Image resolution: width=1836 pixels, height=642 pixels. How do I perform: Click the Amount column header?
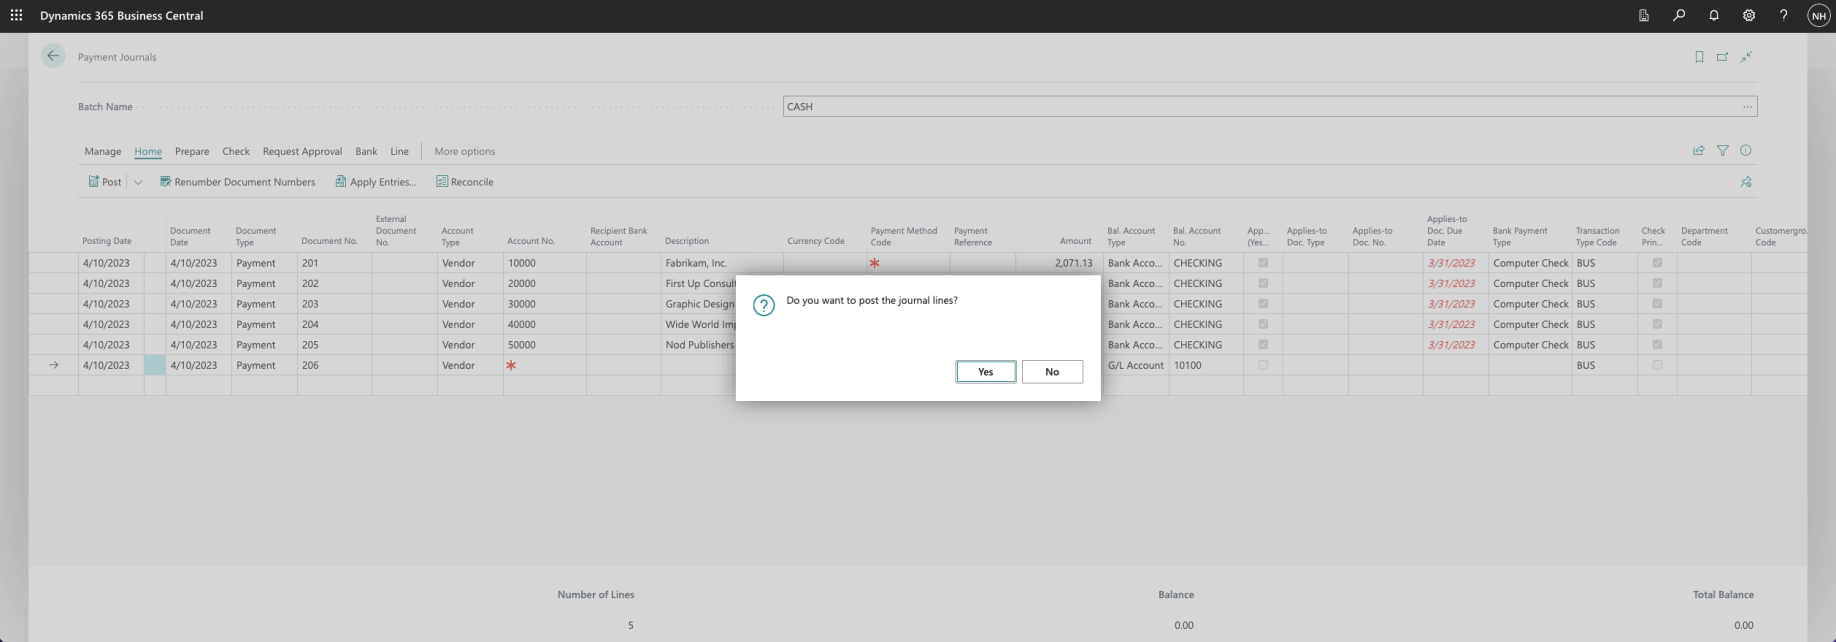pyautogui.click(x=1076, y=241)
